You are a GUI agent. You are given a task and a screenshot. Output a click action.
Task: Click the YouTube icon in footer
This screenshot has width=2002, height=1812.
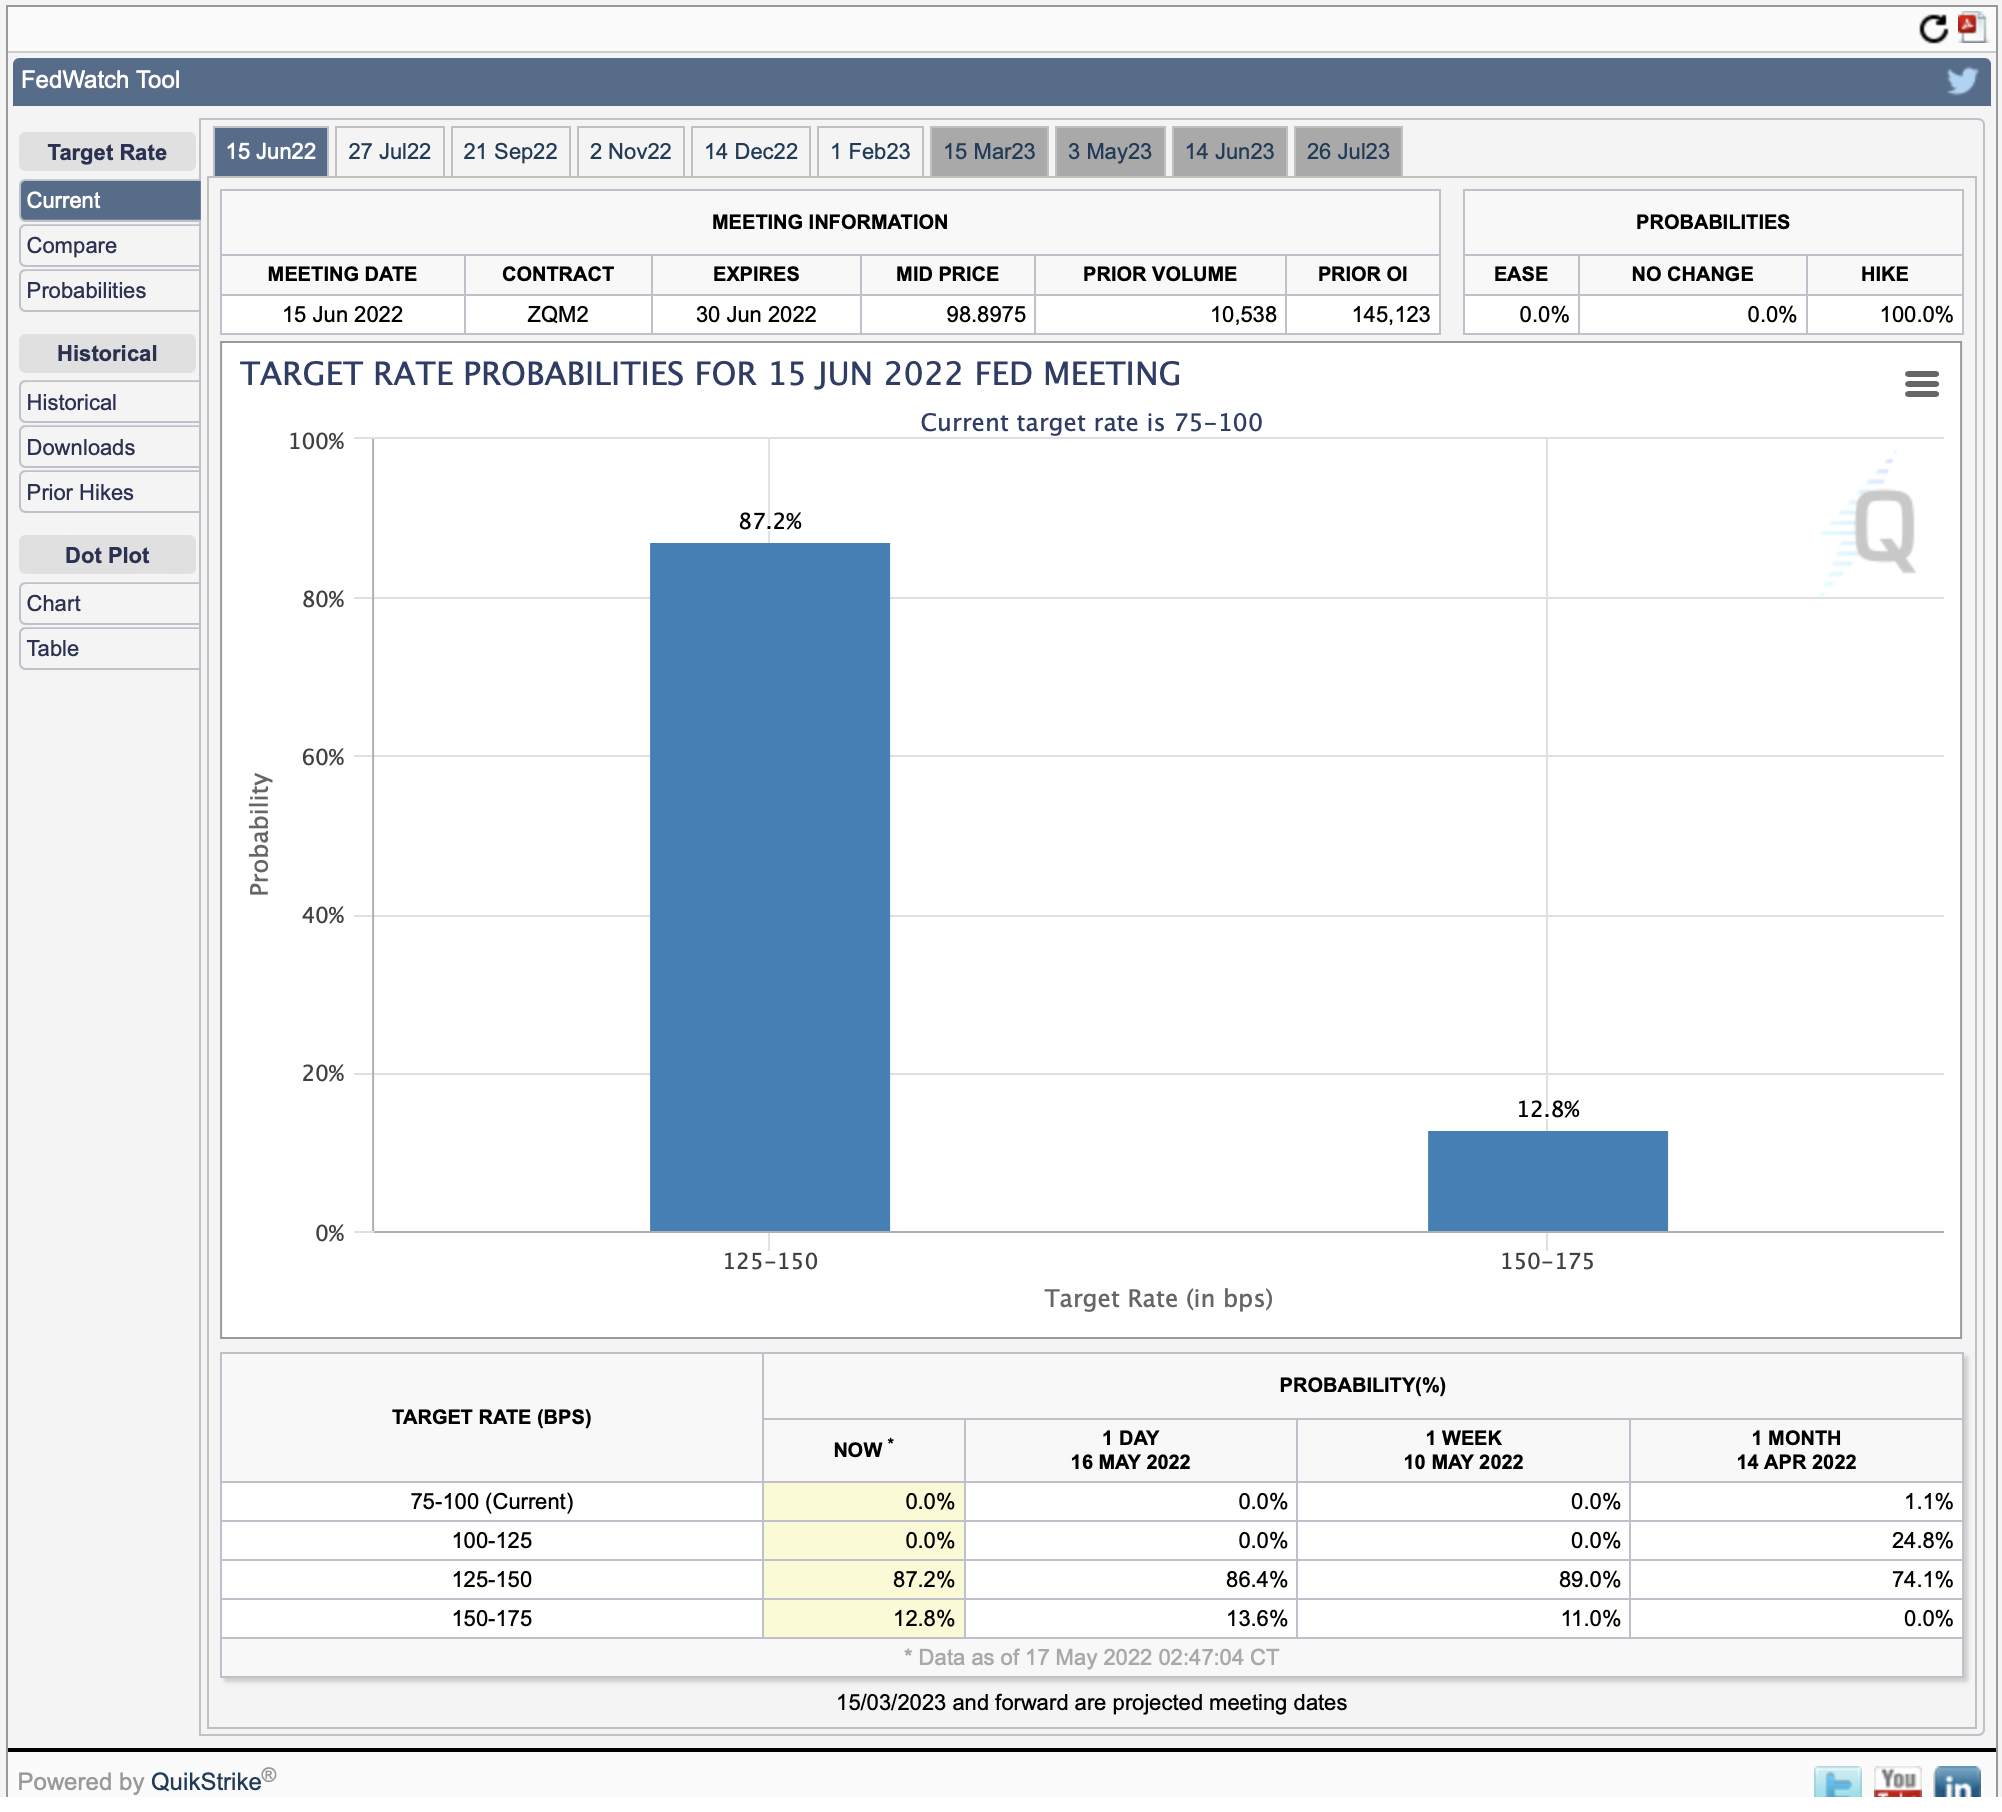(1897, 1783)
